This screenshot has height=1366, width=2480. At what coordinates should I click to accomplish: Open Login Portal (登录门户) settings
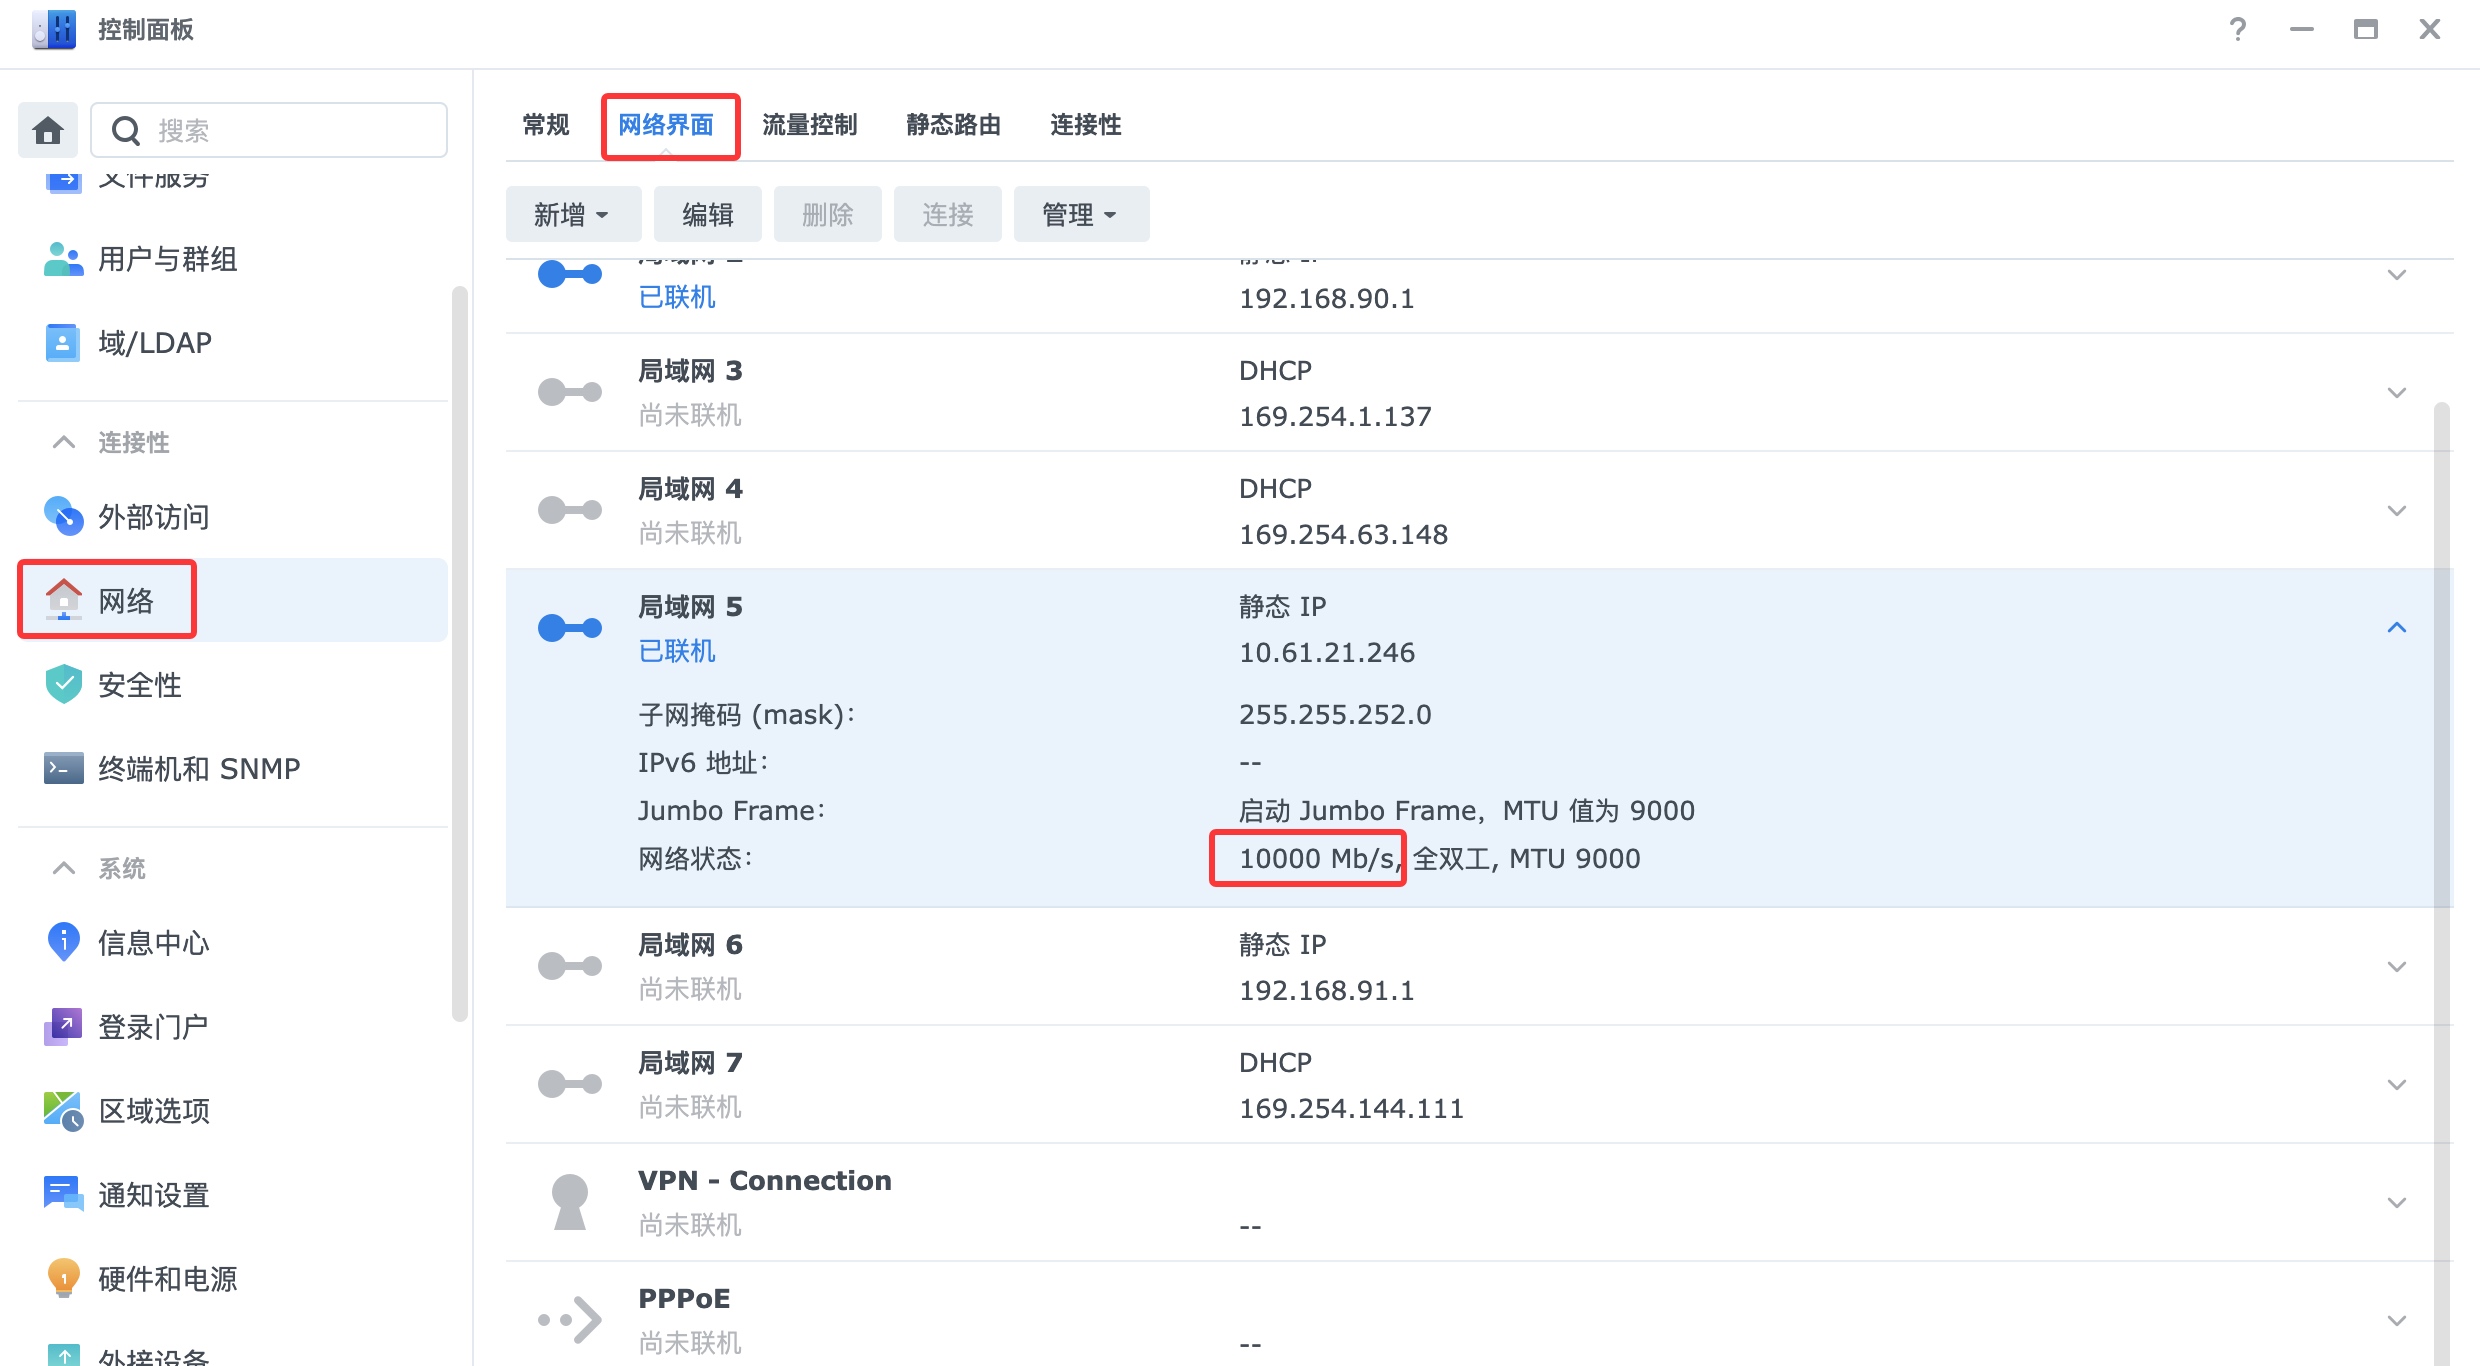[x=153, y=1027]
